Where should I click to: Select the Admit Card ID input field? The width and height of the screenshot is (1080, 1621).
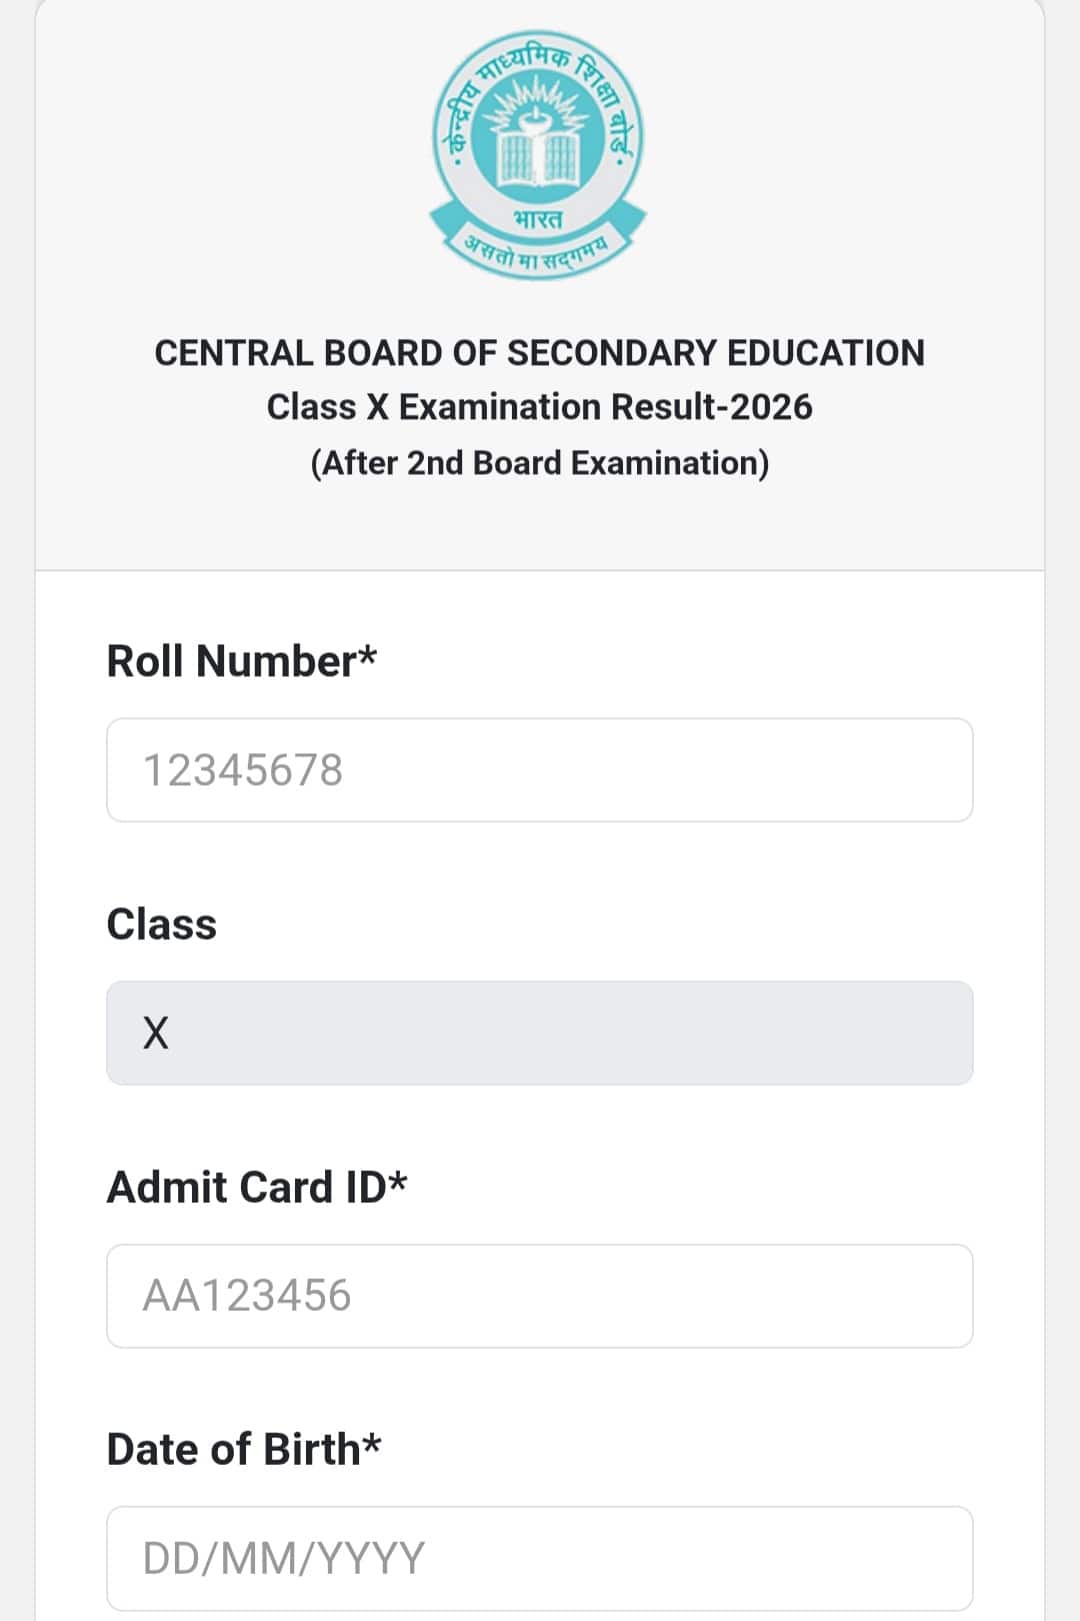coord(540,1296)
